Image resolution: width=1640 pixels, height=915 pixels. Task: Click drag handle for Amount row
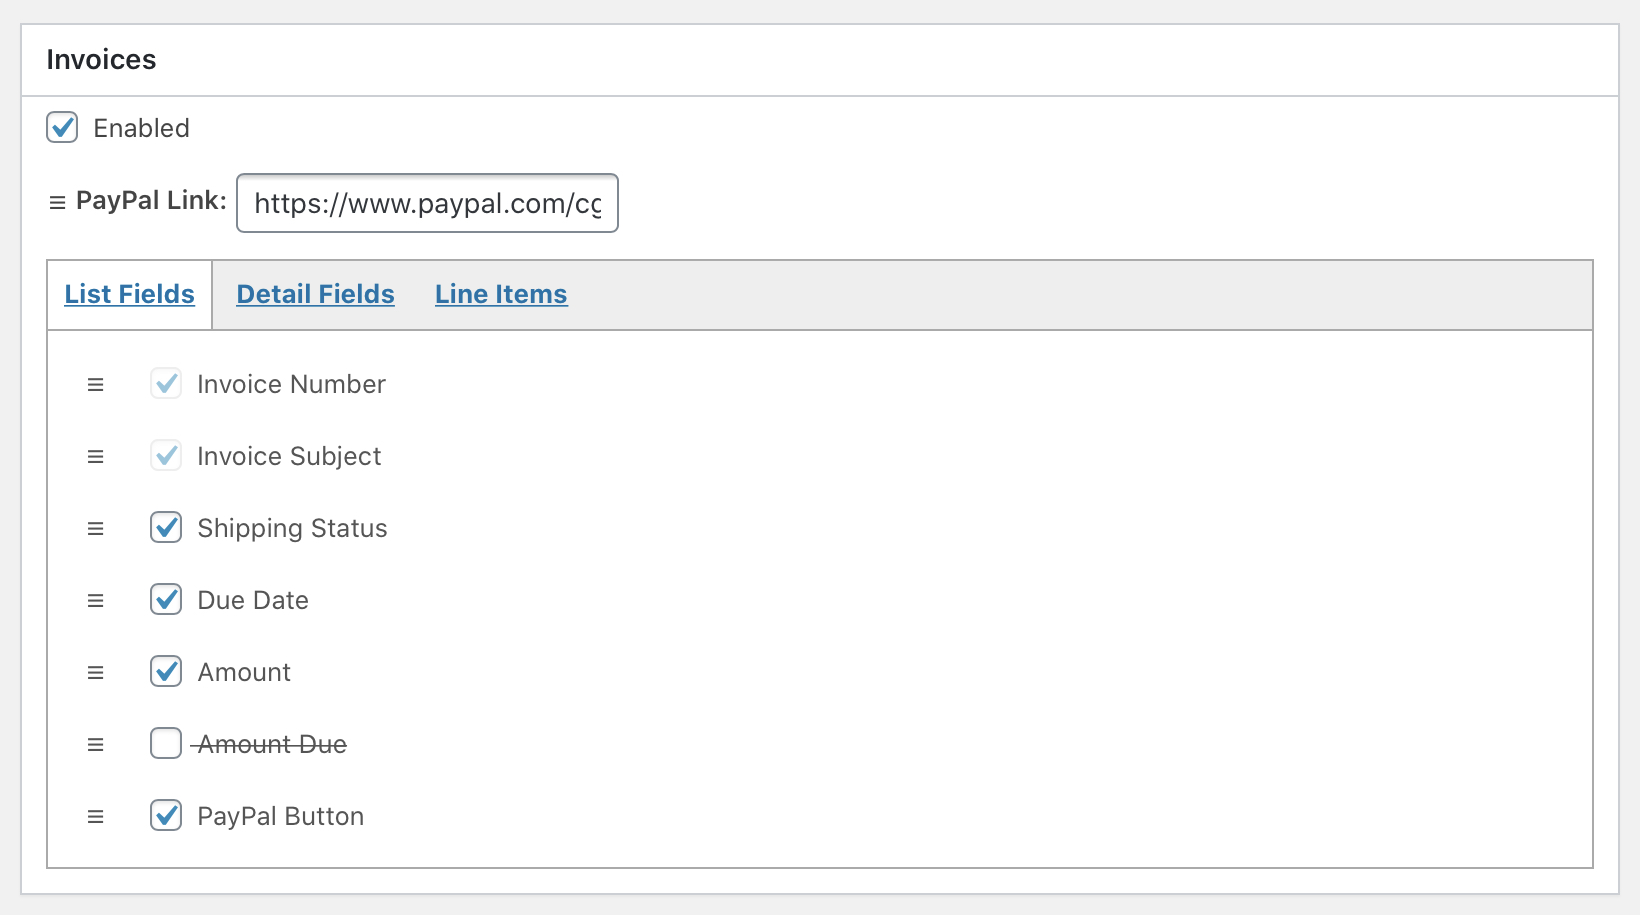tap(95, 673)
